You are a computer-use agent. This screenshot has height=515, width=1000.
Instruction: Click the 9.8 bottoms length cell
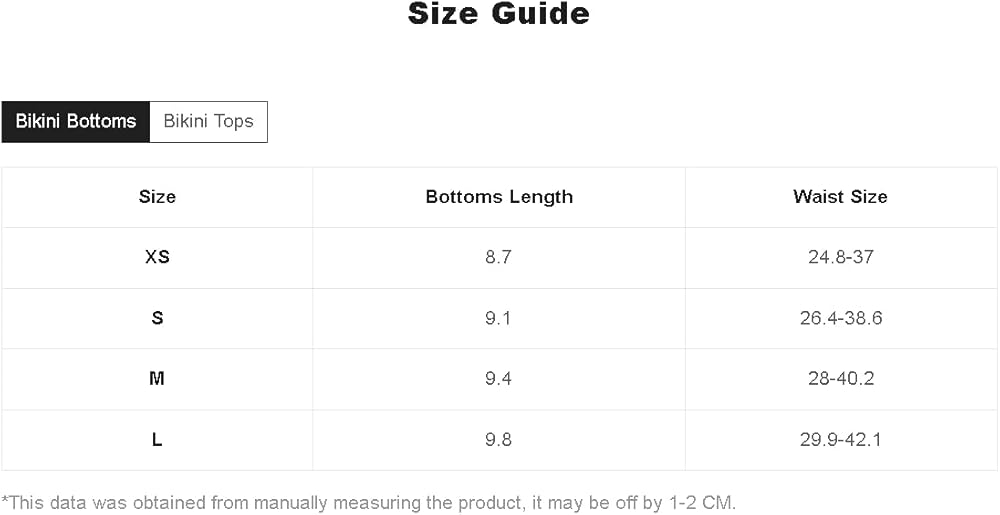498,440
